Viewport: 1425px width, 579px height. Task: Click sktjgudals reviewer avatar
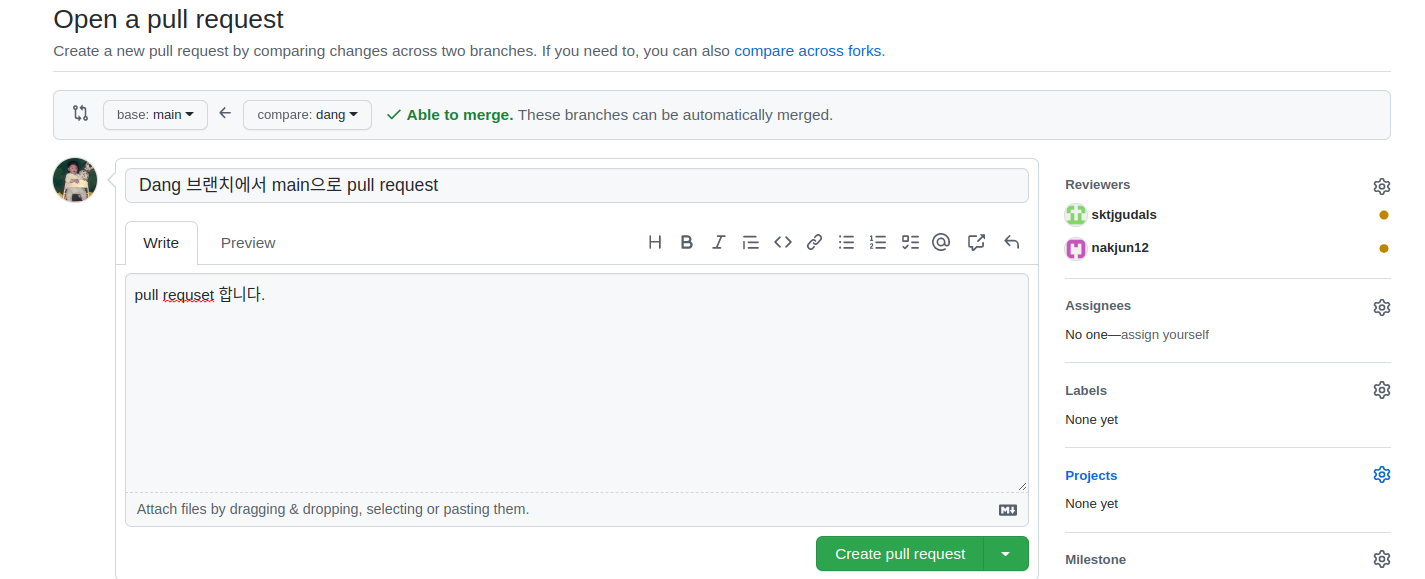coord(1076,214)
